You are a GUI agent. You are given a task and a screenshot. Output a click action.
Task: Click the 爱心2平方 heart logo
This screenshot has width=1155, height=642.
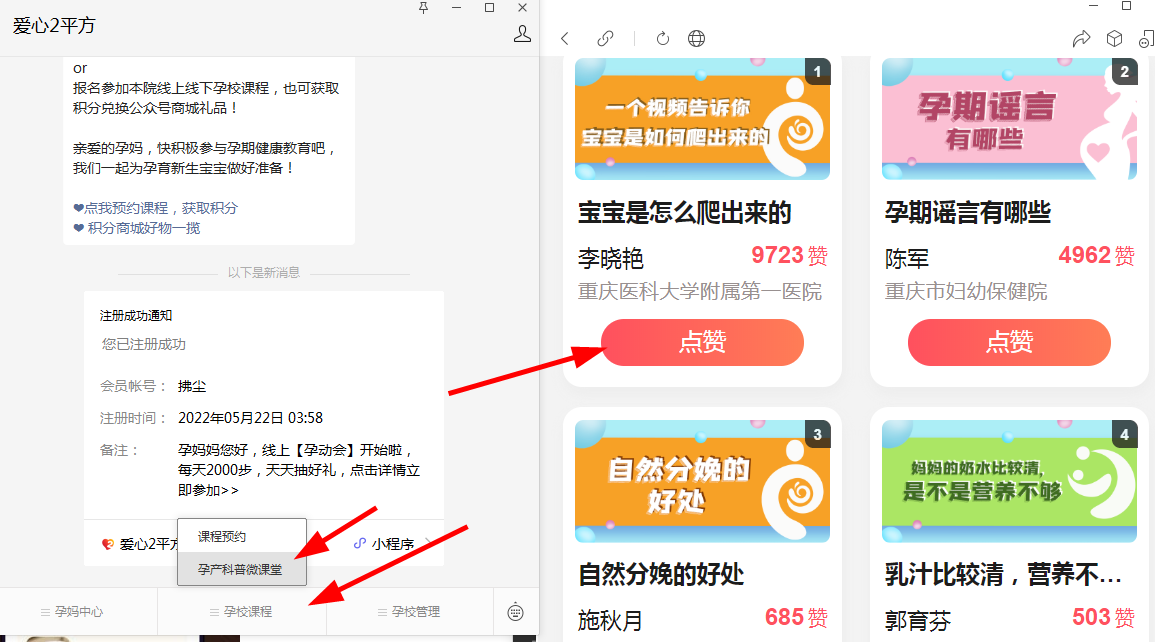click(x=108, y=544)
